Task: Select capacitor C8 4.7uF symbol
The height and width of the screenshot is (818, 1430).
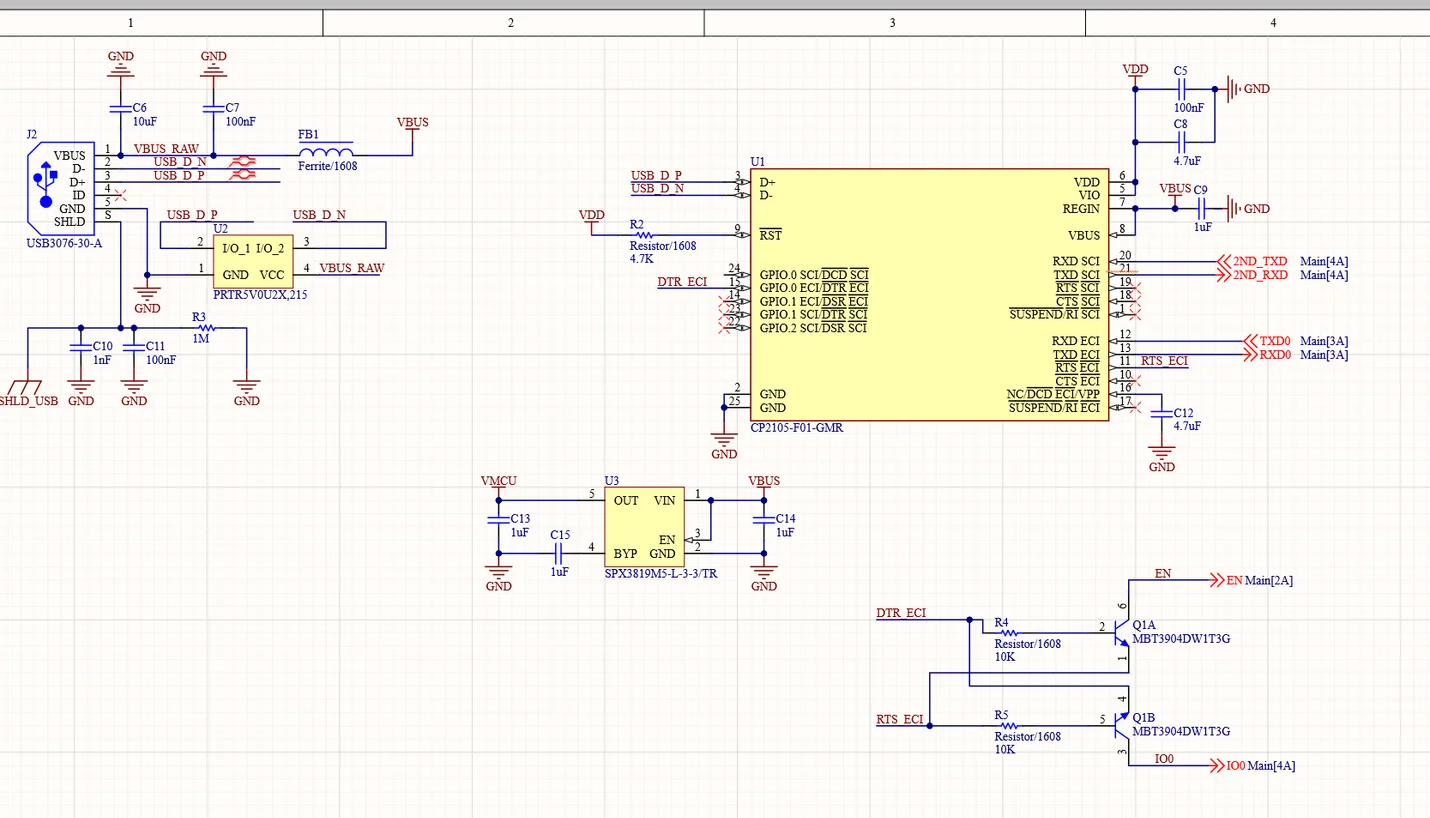Action: click(1182, 141)
